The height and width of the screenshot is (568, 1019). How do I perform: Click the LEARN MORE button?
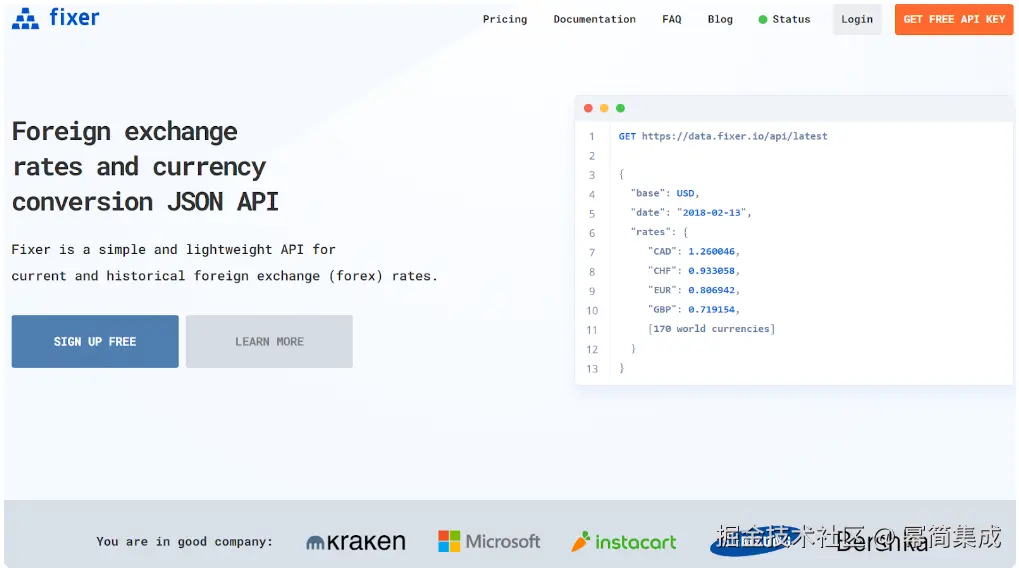point(269,341)
